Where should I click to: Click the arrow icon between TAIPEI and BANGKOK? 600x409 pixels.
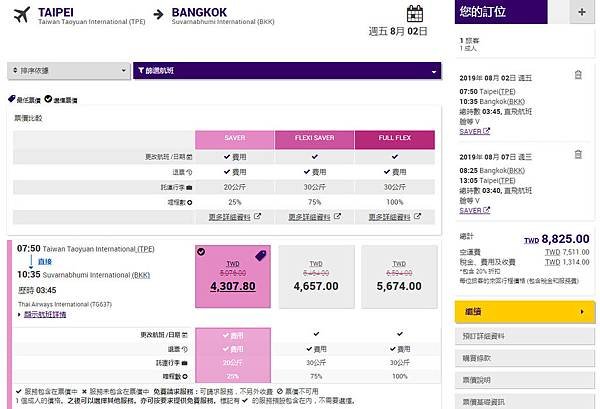click(x=158, y=15)
